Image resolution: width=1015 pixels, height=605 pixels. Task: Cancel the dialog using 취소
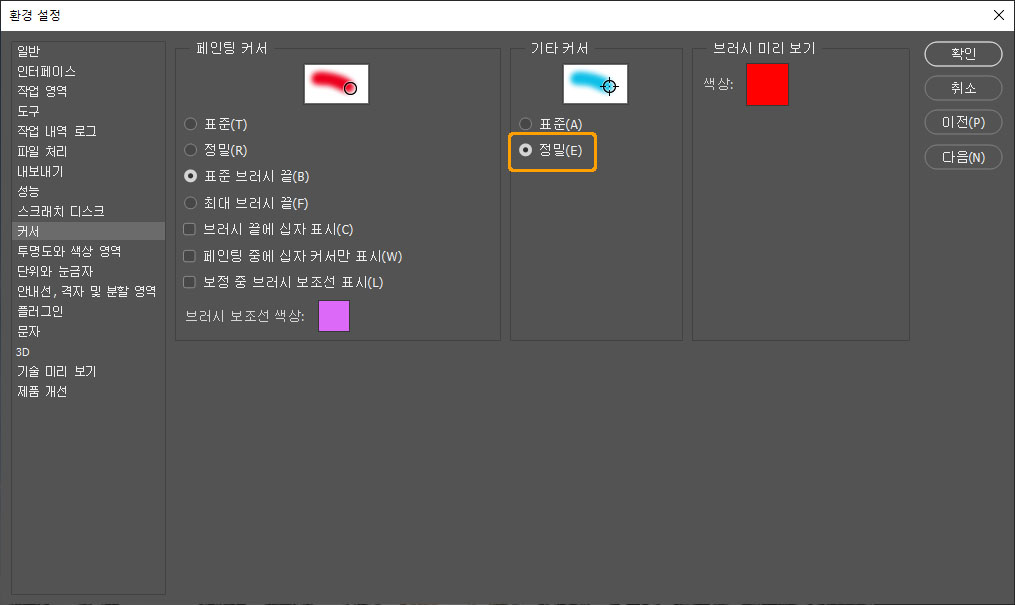(962, 88)
